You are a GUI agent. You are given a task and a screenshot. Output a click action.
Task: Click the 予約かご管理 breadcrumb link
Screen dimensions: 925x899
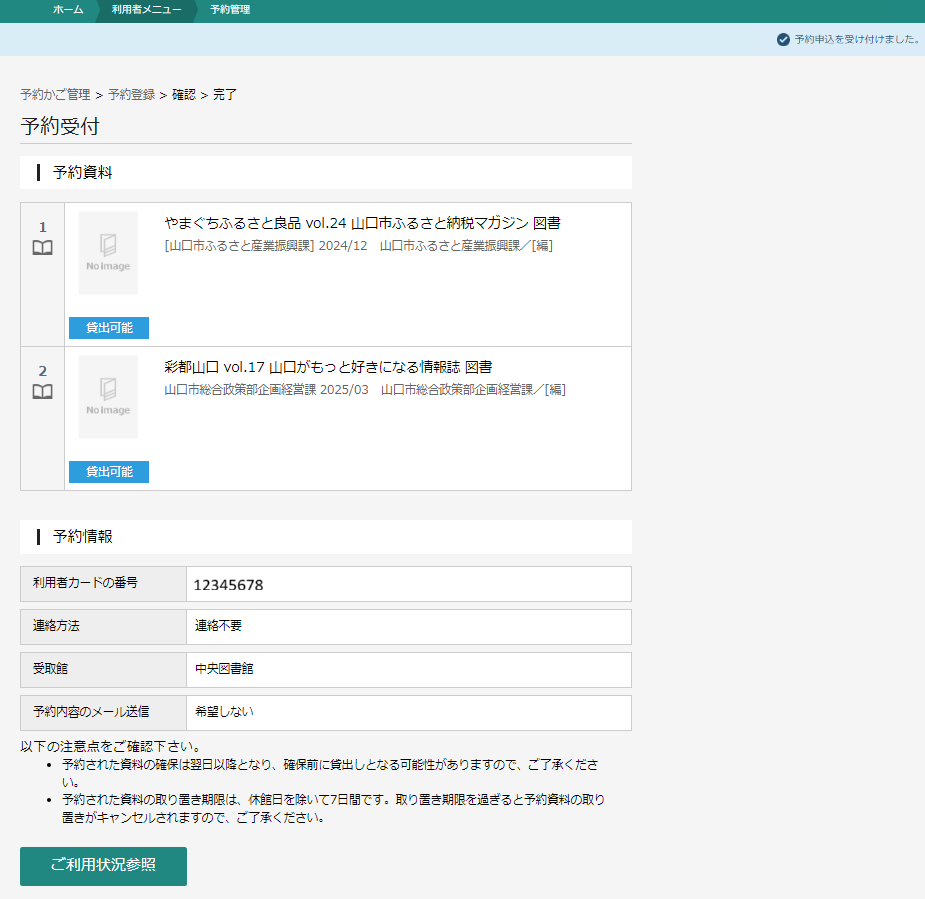pos(55,95)
